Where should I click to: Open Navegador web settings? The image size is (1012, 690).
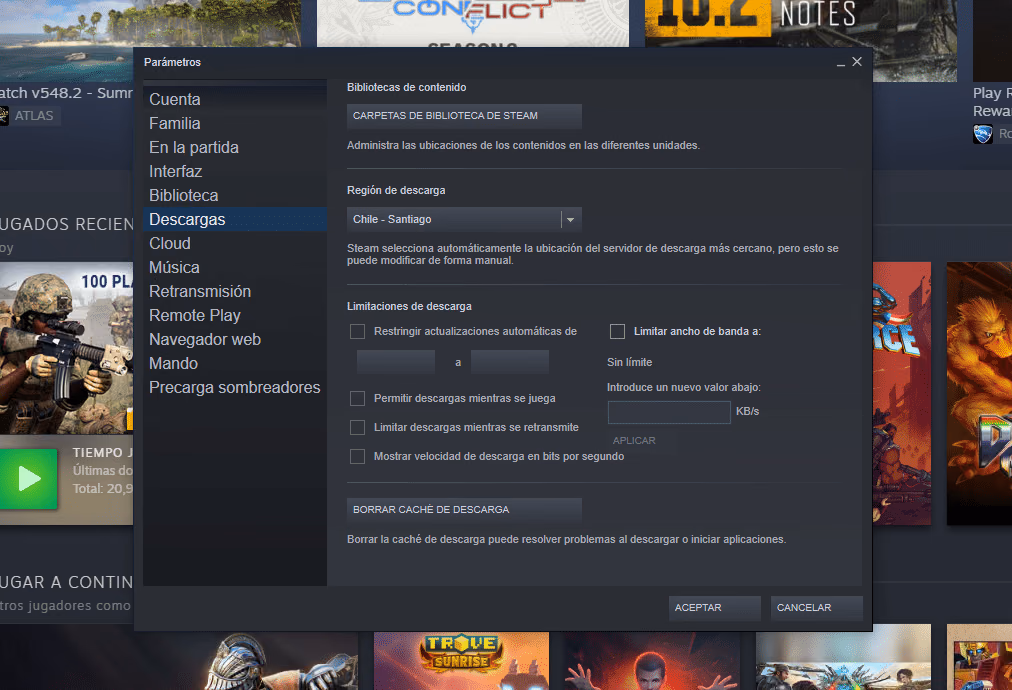[x=205, y=339]
